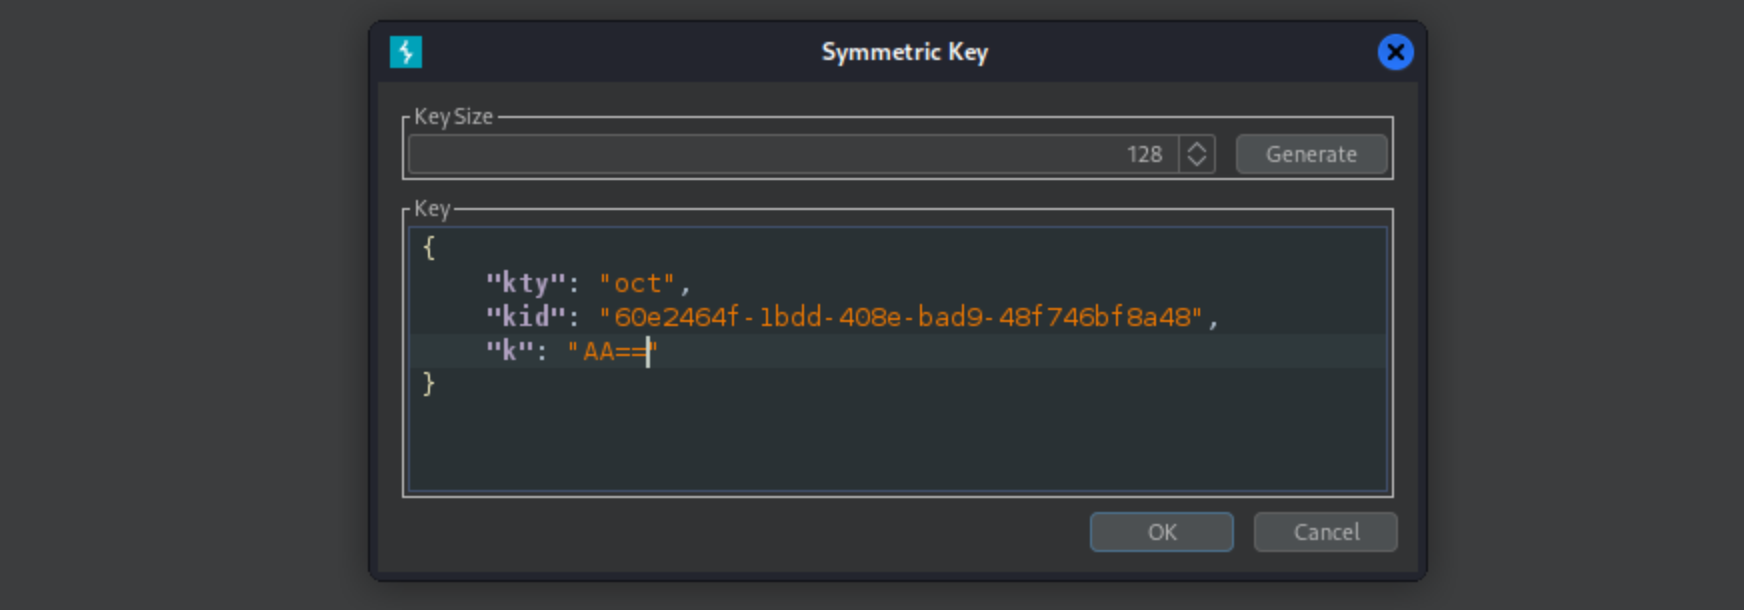This screenshot has height=610, width=1744.
Task: Click the closing curly brace line
Action: 429,384
